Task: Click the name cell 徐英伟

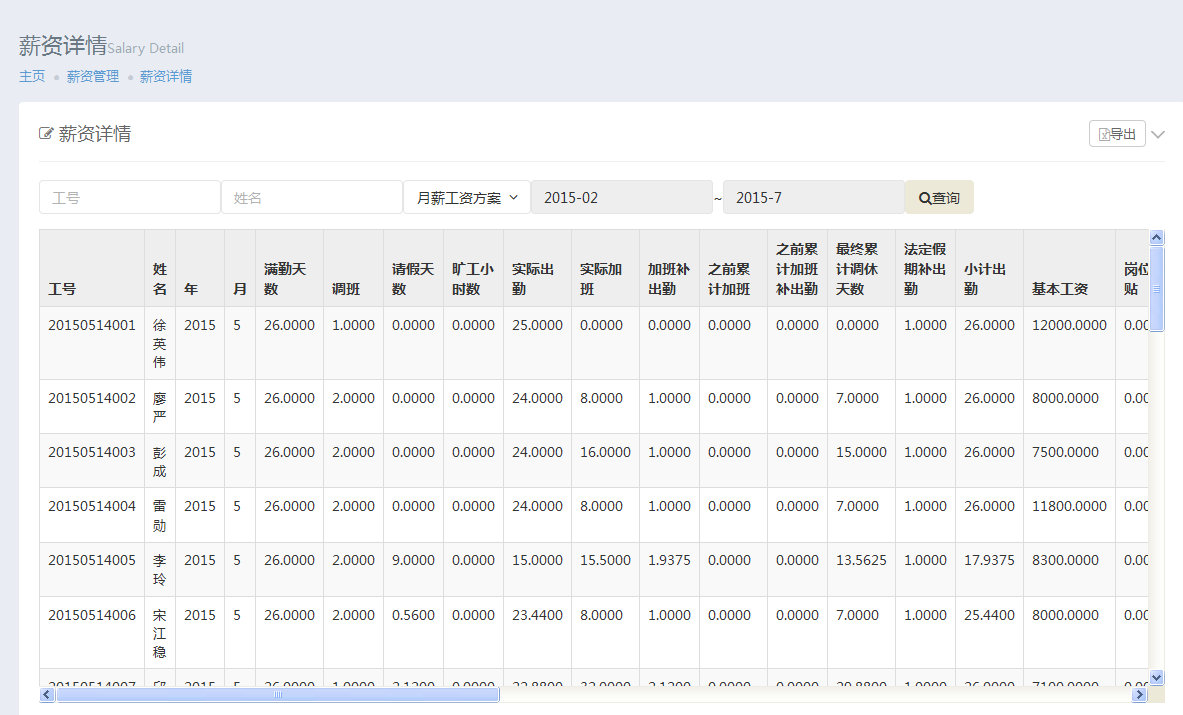Action: pos(160,344)
